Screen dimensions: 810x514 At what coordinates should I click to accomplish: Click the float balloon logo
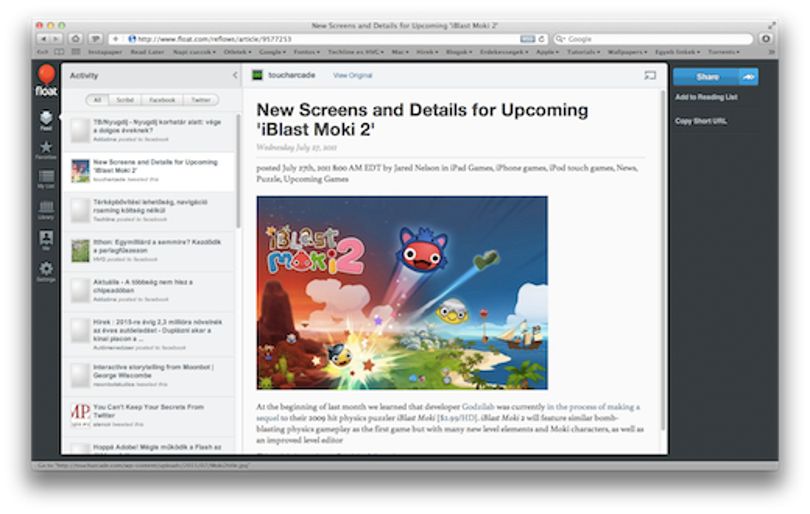pyautogui.click(x=46, y=81)
